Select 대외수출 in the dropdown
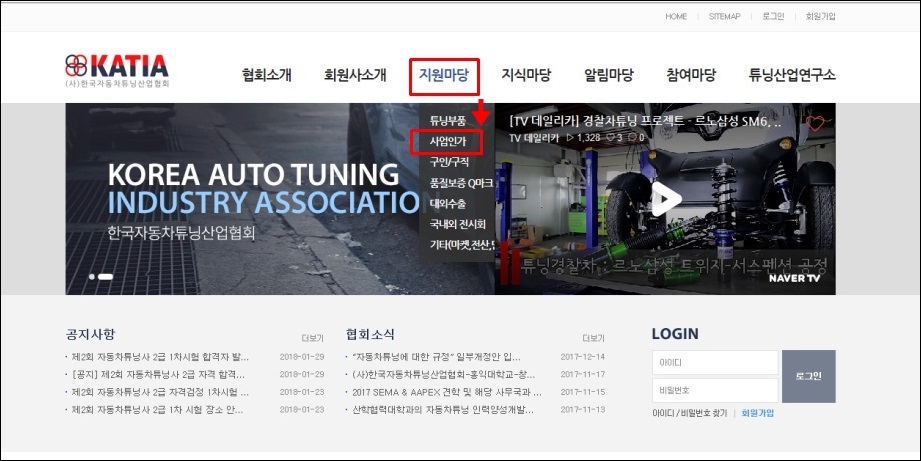The image size is (921, 461). [x=448, y=204]
